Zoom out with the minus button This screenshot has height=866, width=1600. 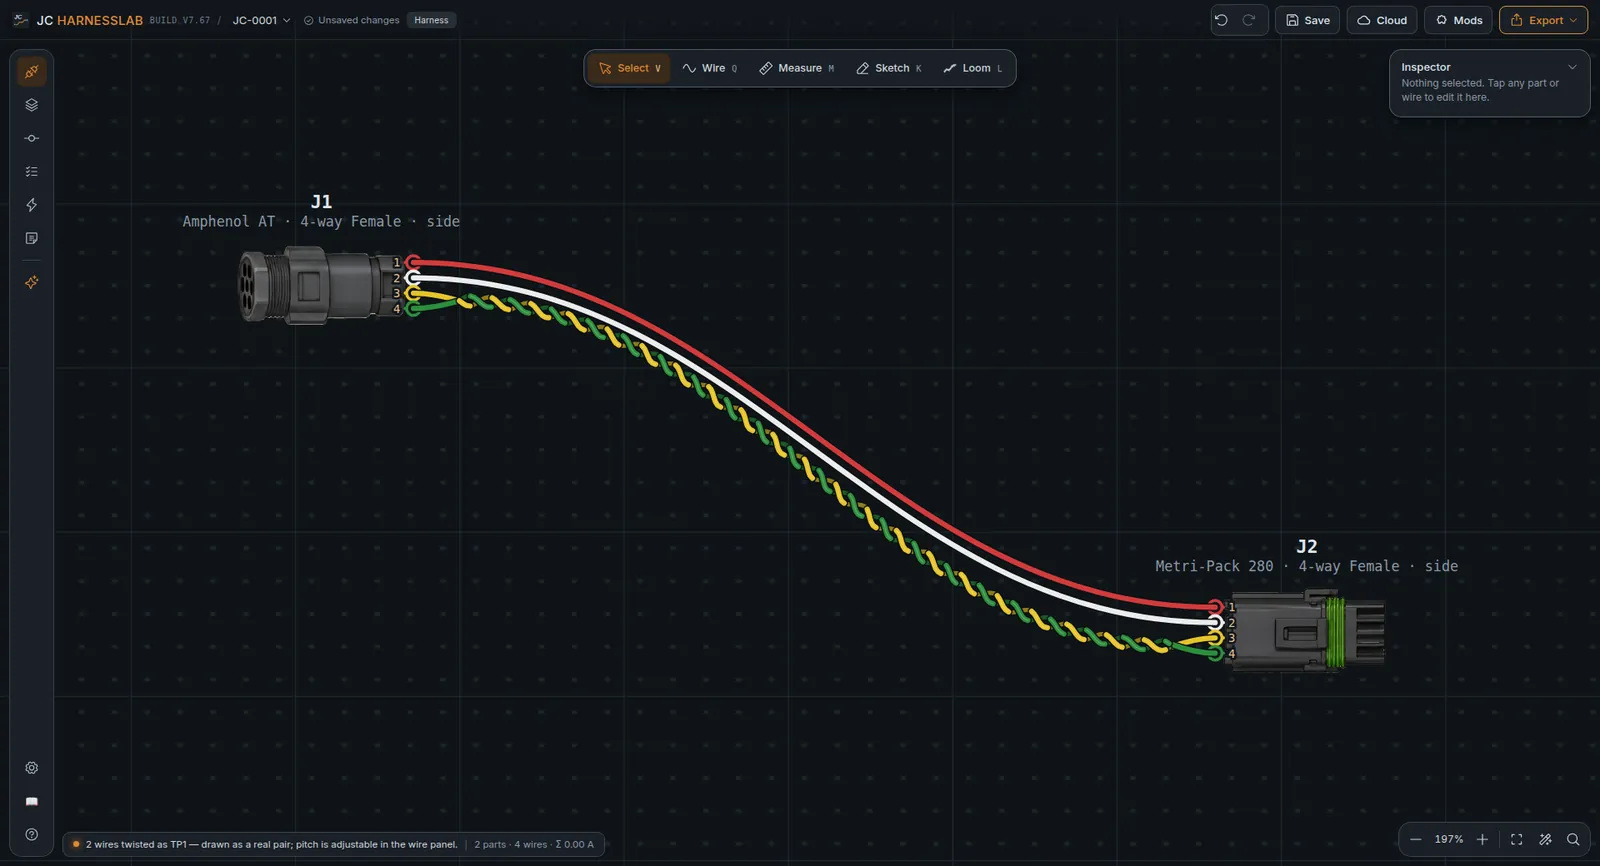[x=1415, y=840]
